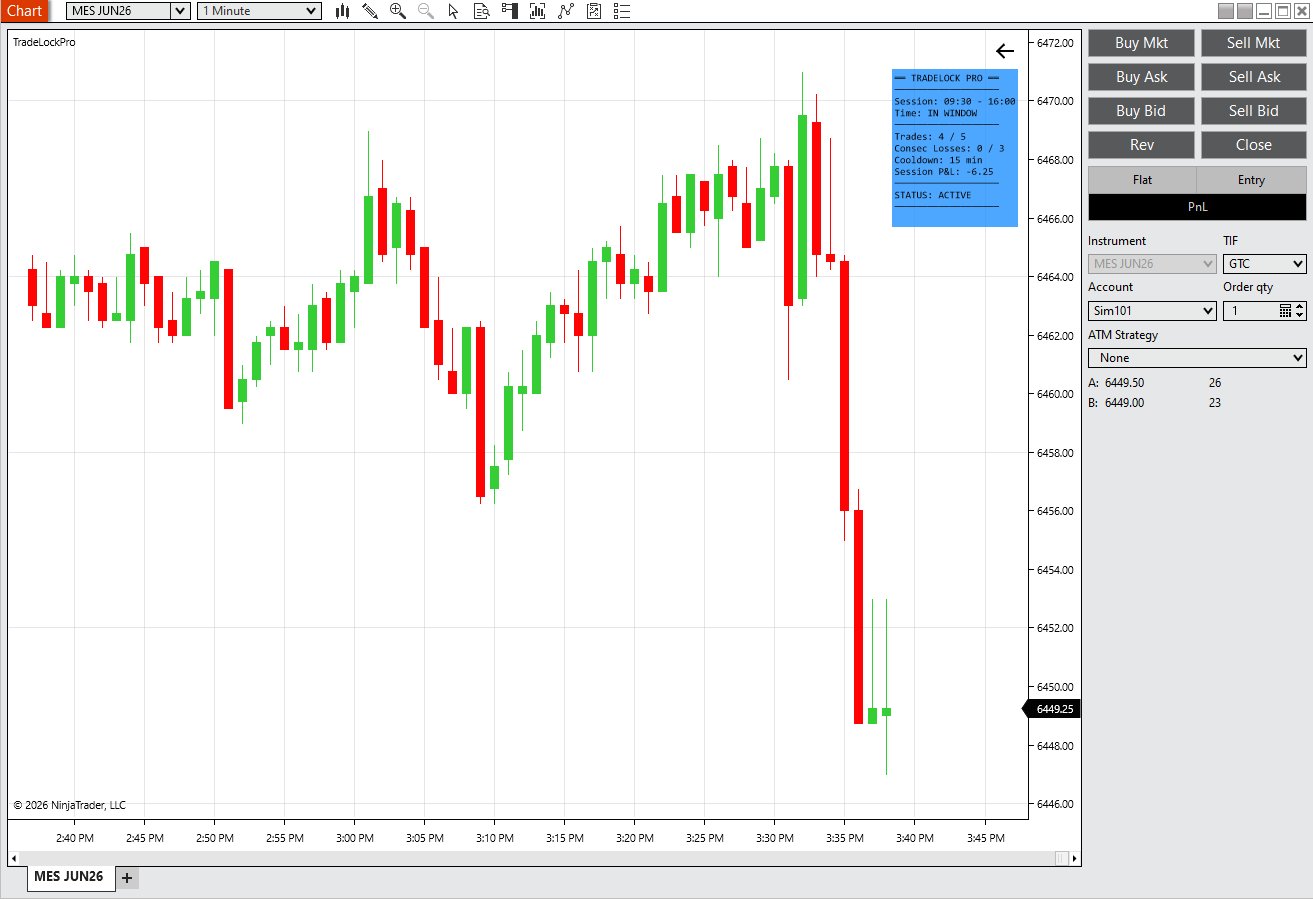Click the Chart menu label
This screenshot has width=1313, height=899.
point(23,11)
